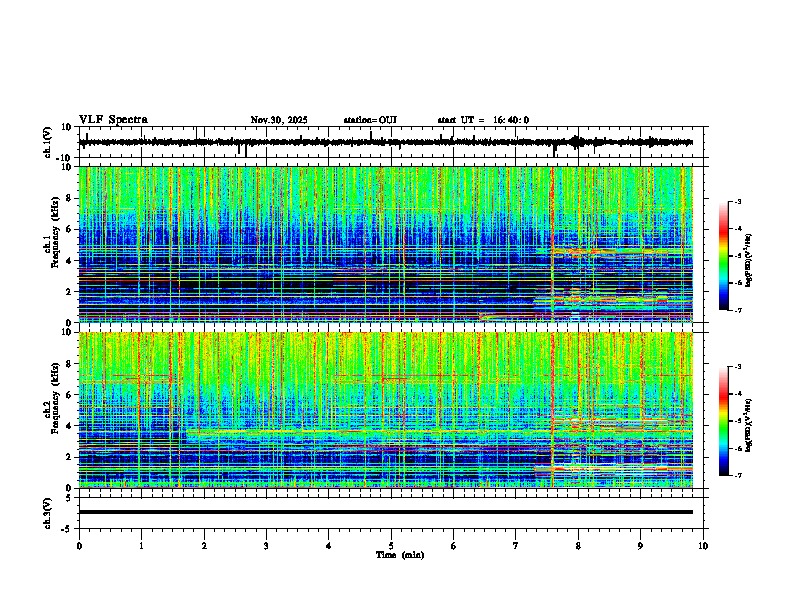Click the strong vertical burst in ch.1 spectrogram near 7.6 min
Image resolution: width=792 pixels, height=612 pixels.
tap(553, 244)
